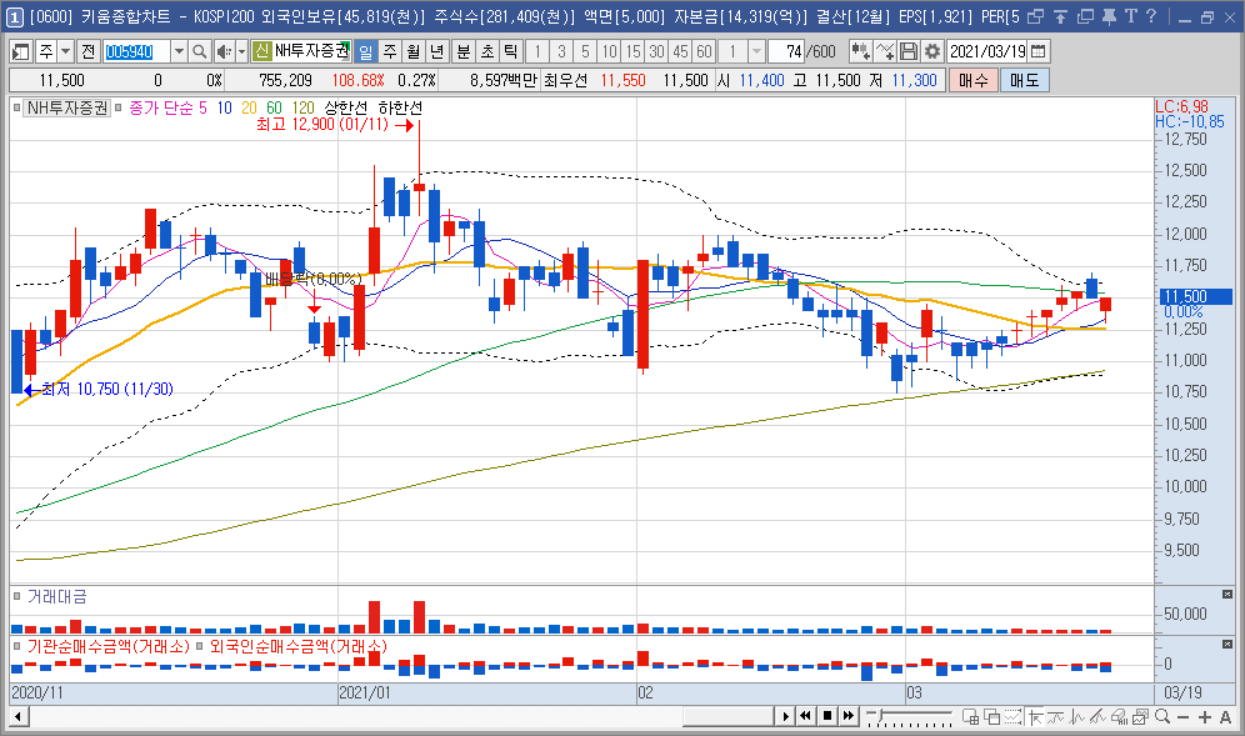Click the stop playback button
Viewport: 1245px width, 736px height.
(x=827, y=717)
